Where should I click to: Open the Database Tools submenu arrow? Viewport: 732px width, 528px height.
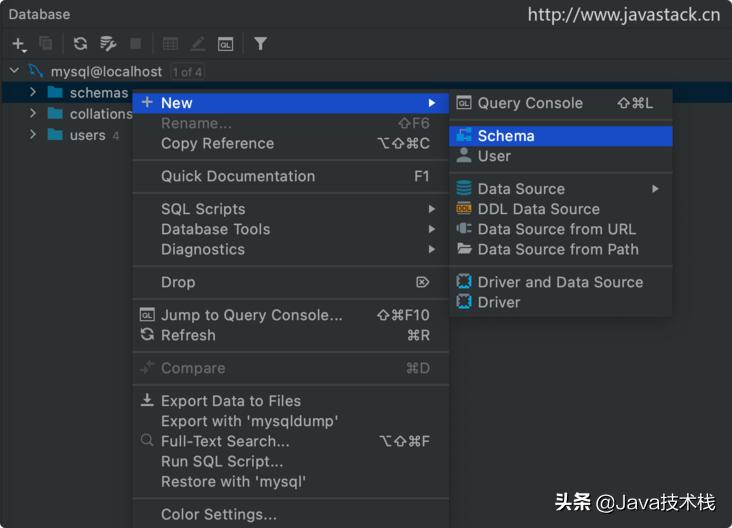432,229
